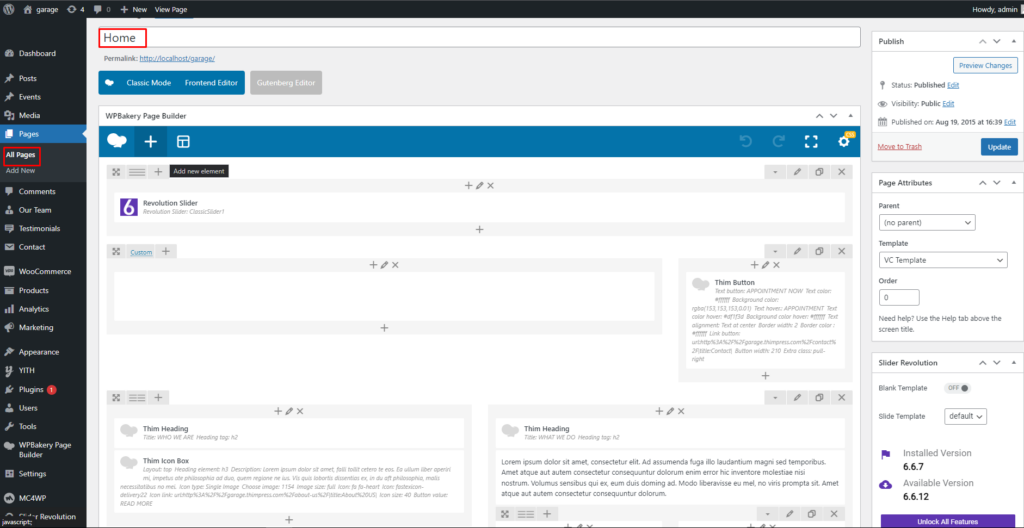Click Preview Changes button

(x=985, y=65)
